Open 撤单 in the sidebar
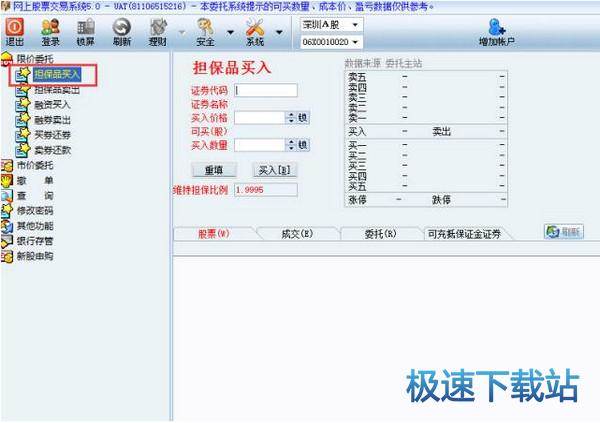600x423 pixels. [x=35, y=180]
